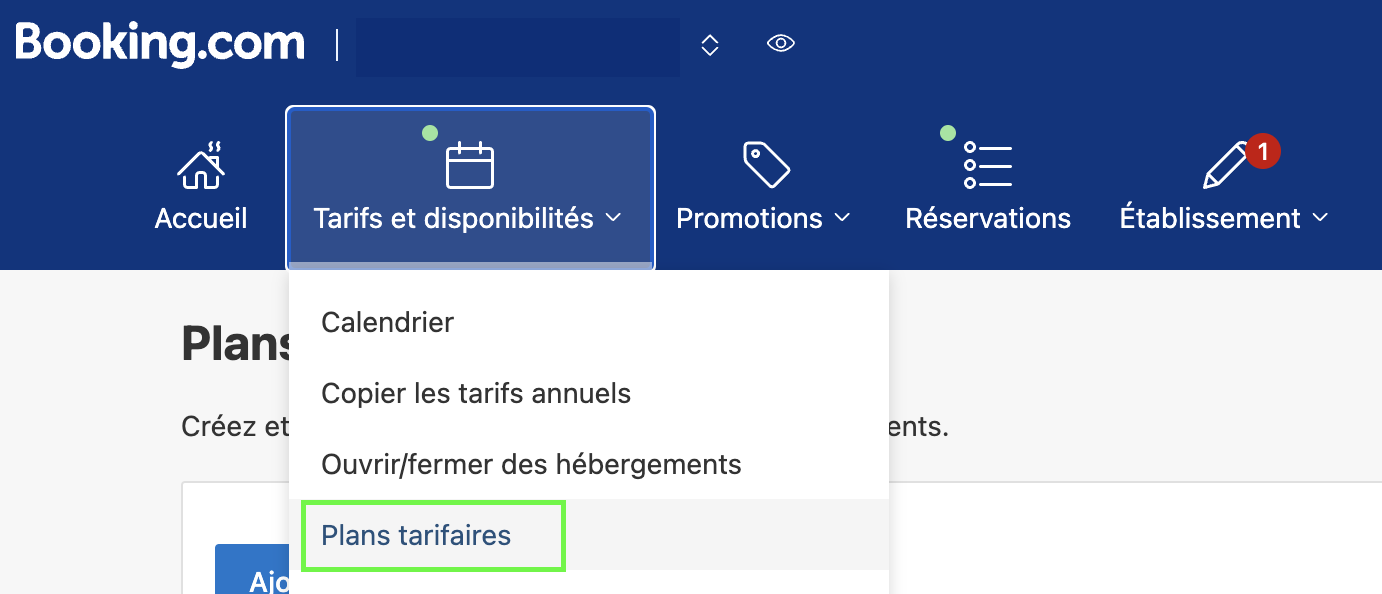Open the Réservations tab label
This screenshot has width=1382, height=594.
coord(988,218)
